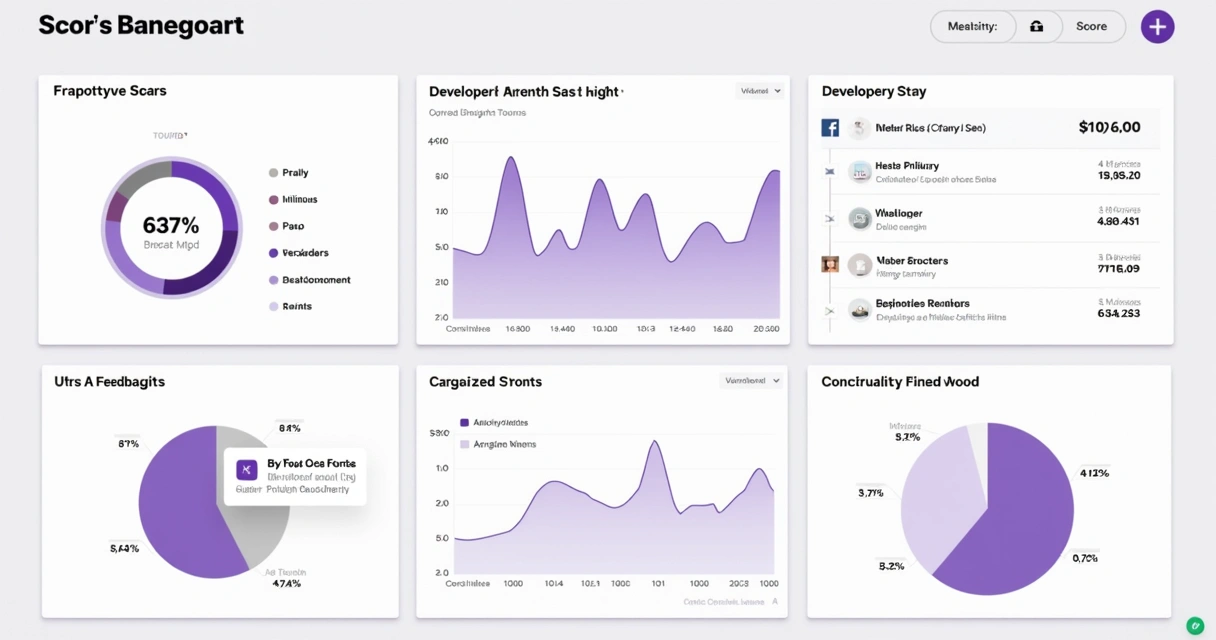Select the Score segment in header

click(1091, 27)
